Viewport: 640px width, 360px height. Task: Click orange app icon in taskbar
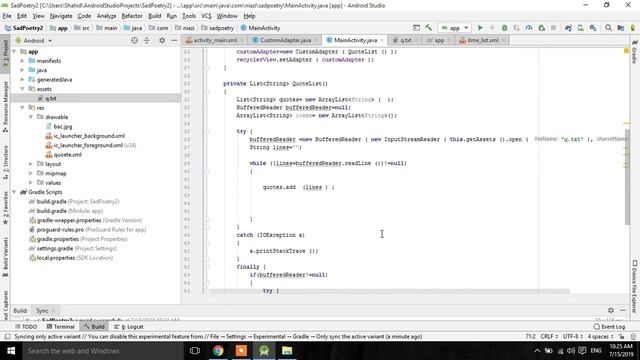[x=241, y=351]
